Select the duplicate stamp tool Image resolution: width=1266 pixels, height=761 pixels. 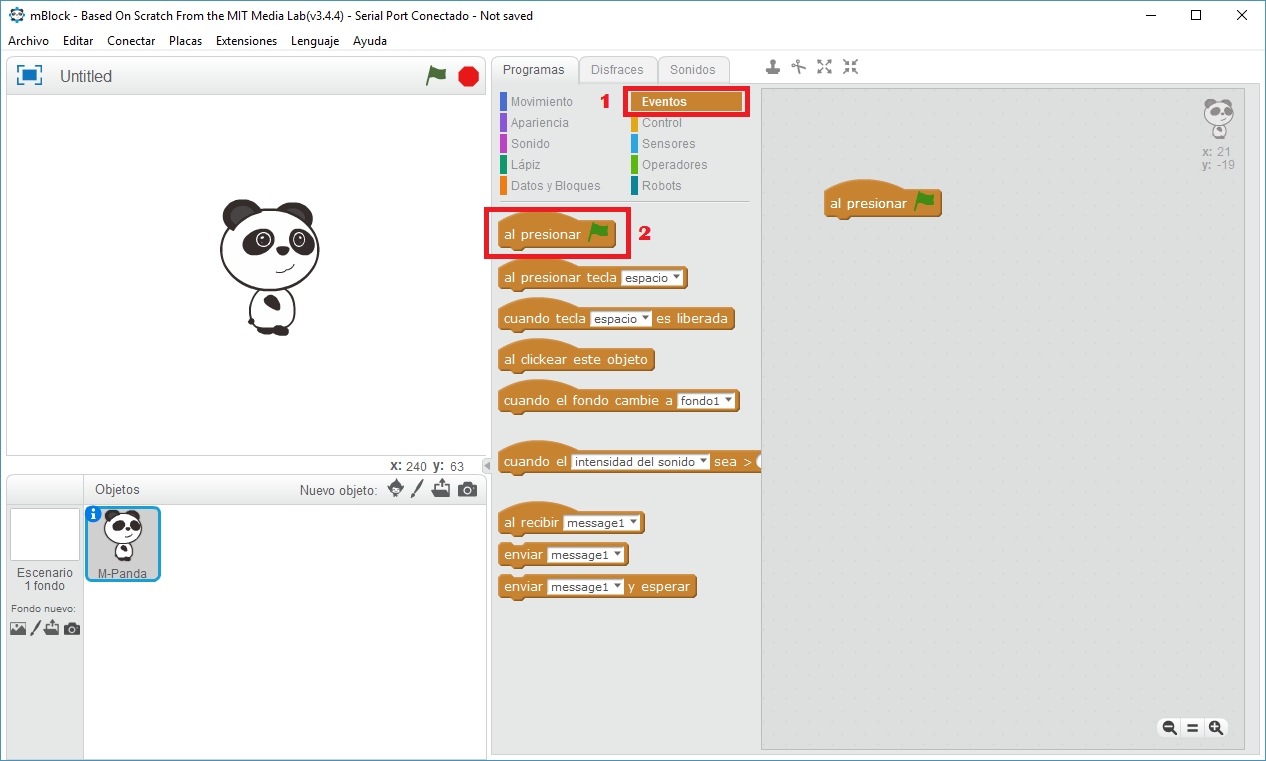tap(773, 67)
